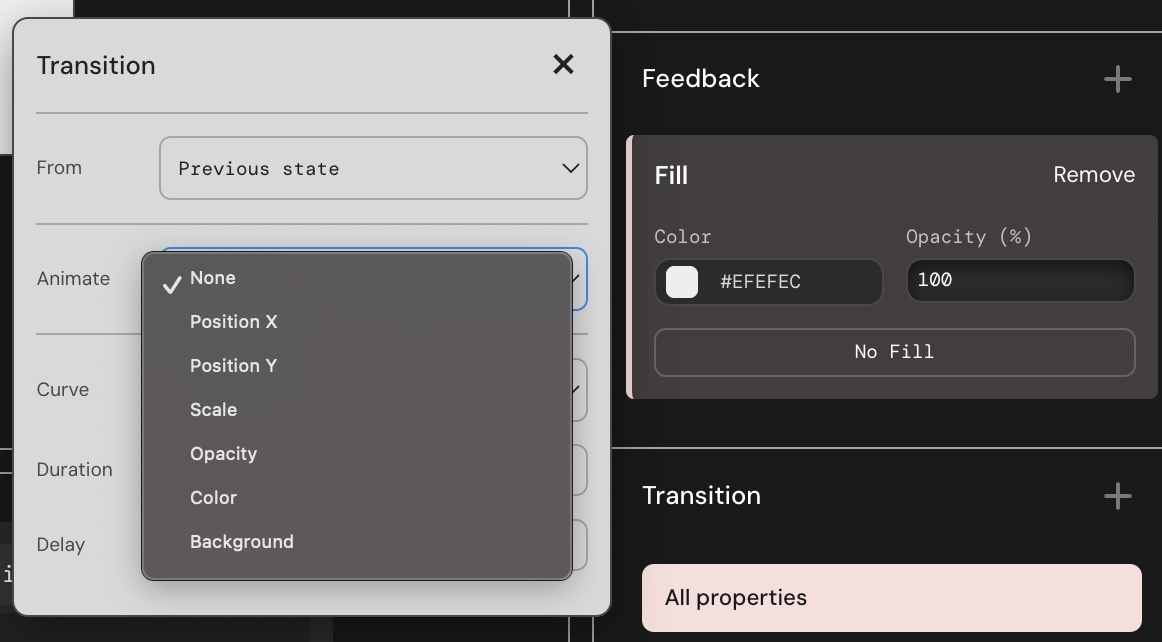
Task: Select the All properties transition item
Action: 890,598
